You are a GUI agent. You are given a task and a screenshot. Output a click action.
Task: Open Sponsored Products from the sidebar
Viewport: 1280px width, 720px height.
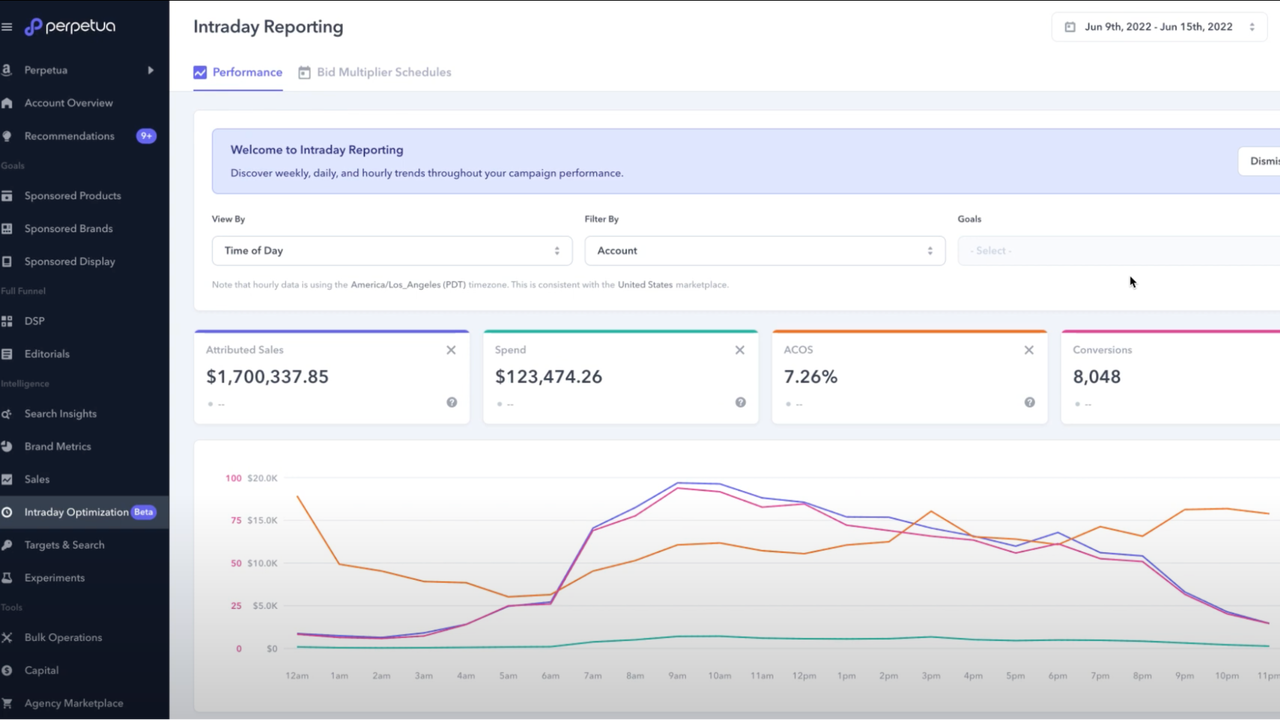73,195
